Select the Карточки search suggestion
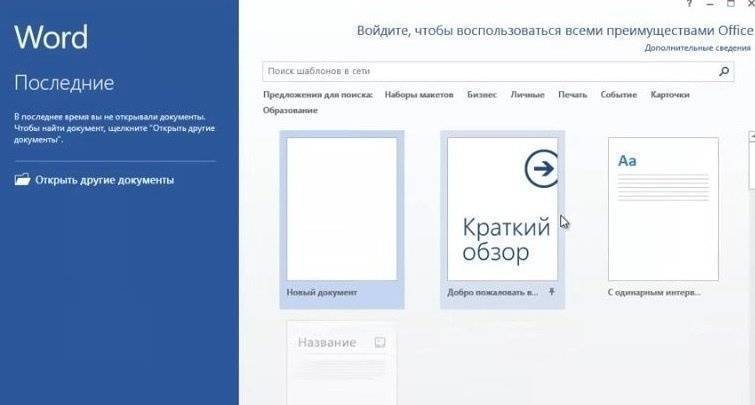Image resolution: width=755 pixels, height=405 pixels. tap(670, 95)
